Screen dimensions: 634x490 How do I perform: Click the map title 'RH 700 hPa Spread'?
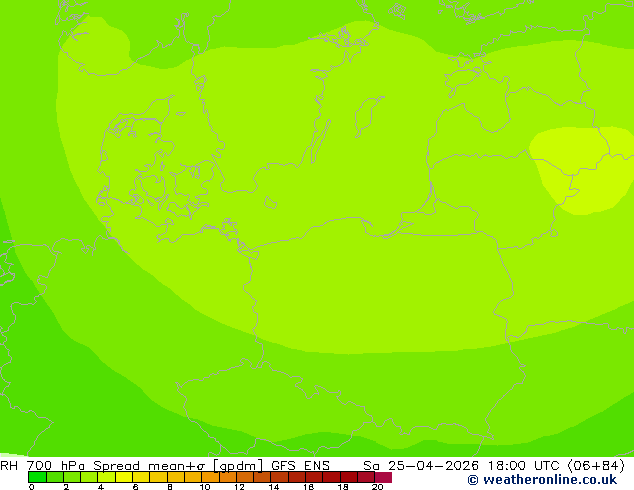(x=70, y=466)
